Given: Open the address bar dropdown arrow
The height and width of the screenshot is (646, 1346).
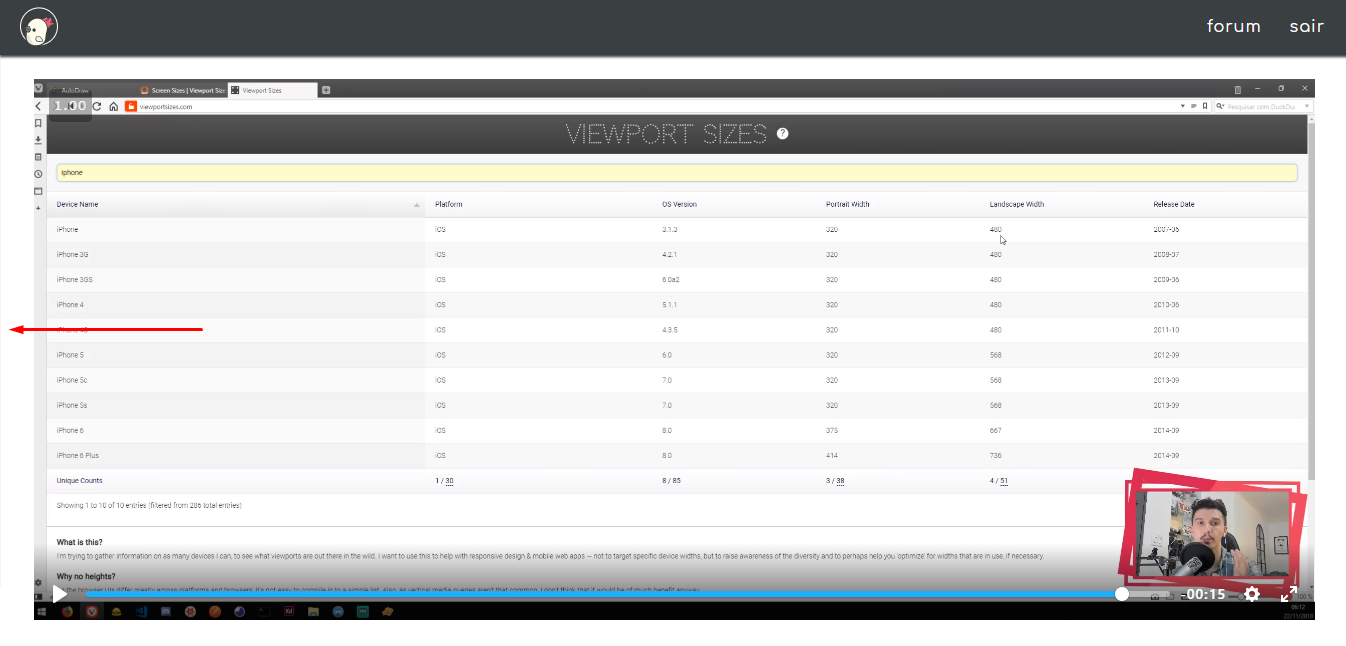Looking at the screenshot, I should 1182,106.
